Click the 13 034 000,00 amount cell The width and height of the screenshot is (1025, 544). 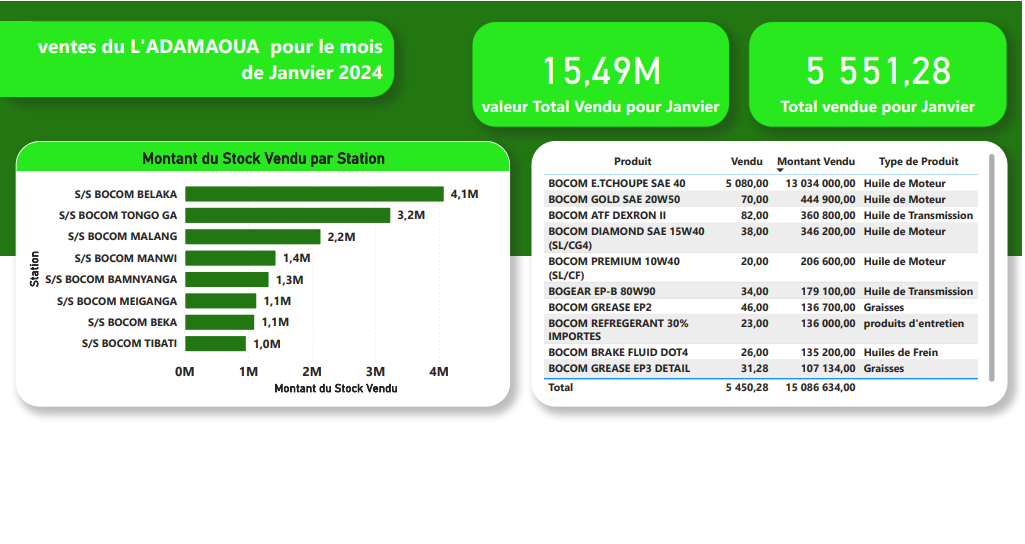(x=820, y=184)
